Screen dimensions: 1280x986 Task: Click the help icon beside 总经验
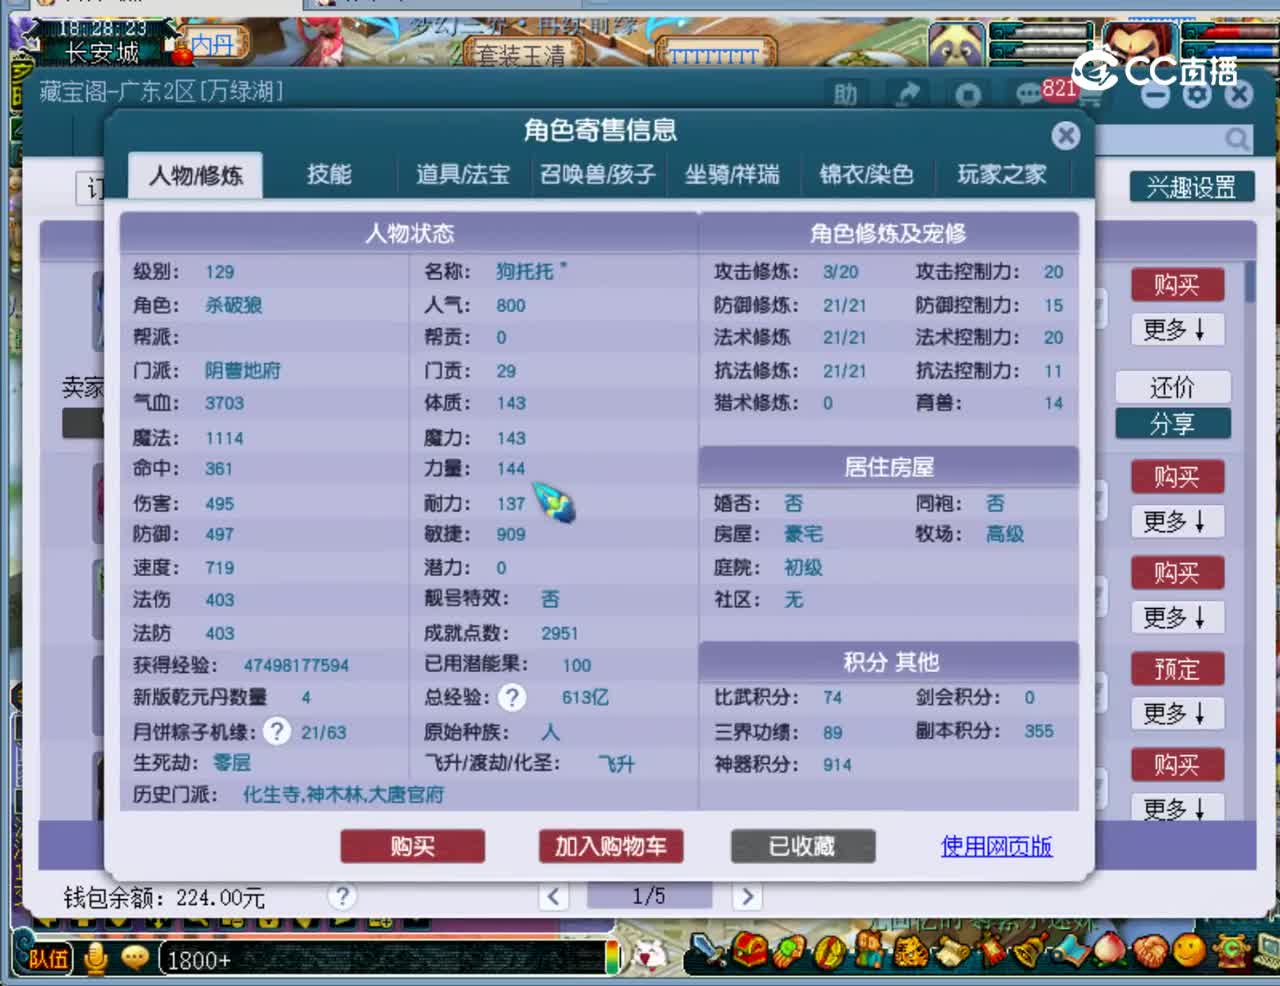pyautogui.click(x=511, y=698)
